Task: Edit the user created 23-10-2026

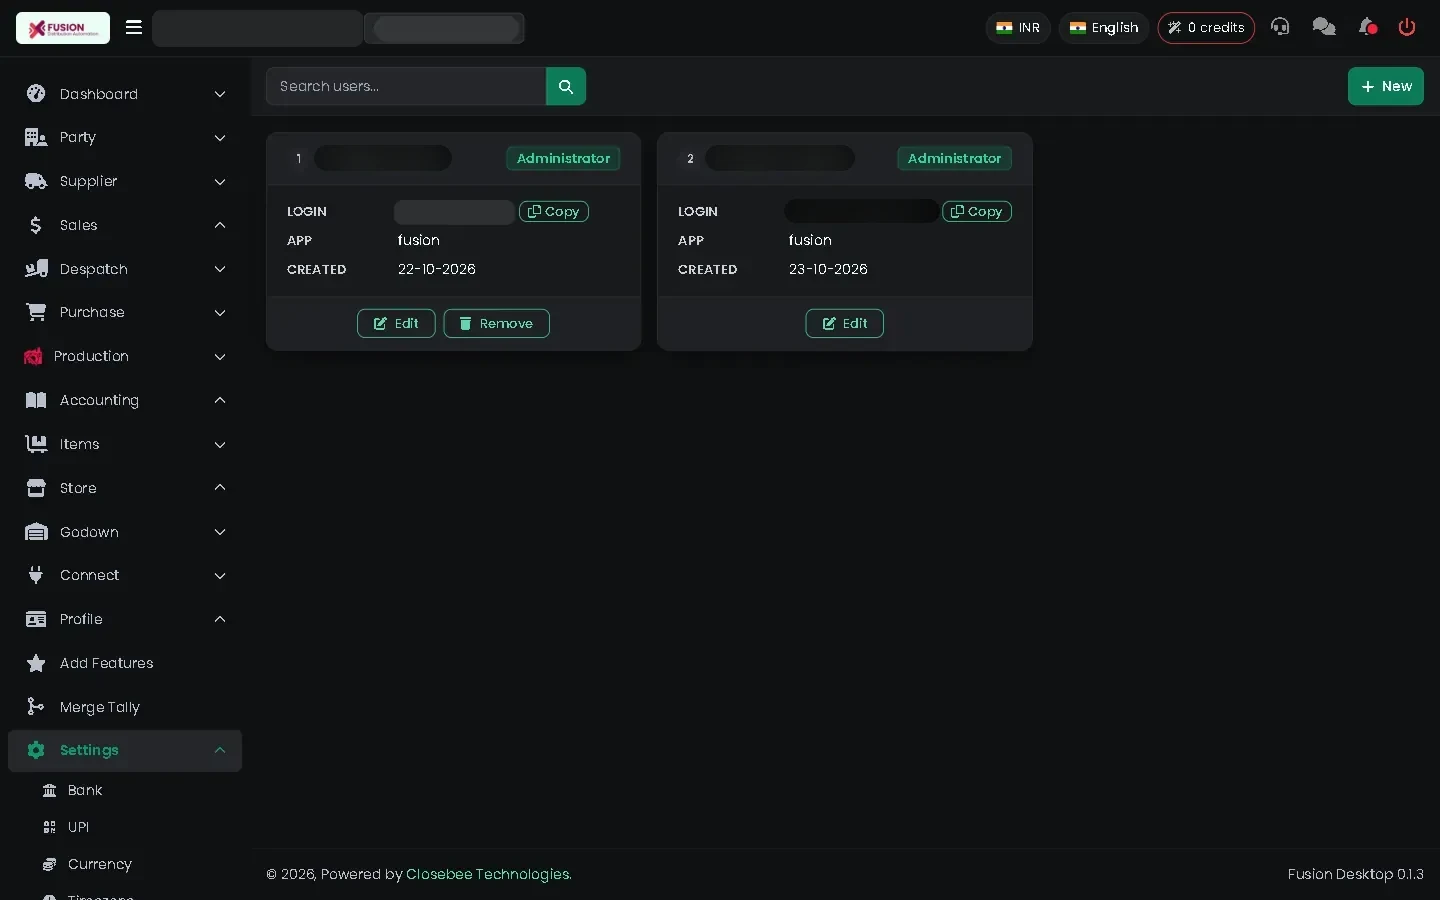Action: pyautogui.click(x=845, y=323)
